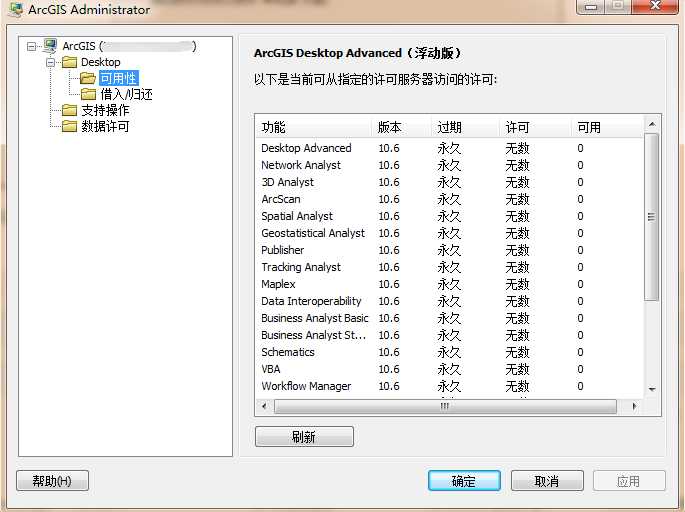Select the Workflow Manager row
This screenshot has width=685, height=512.
tap(450, 387)
